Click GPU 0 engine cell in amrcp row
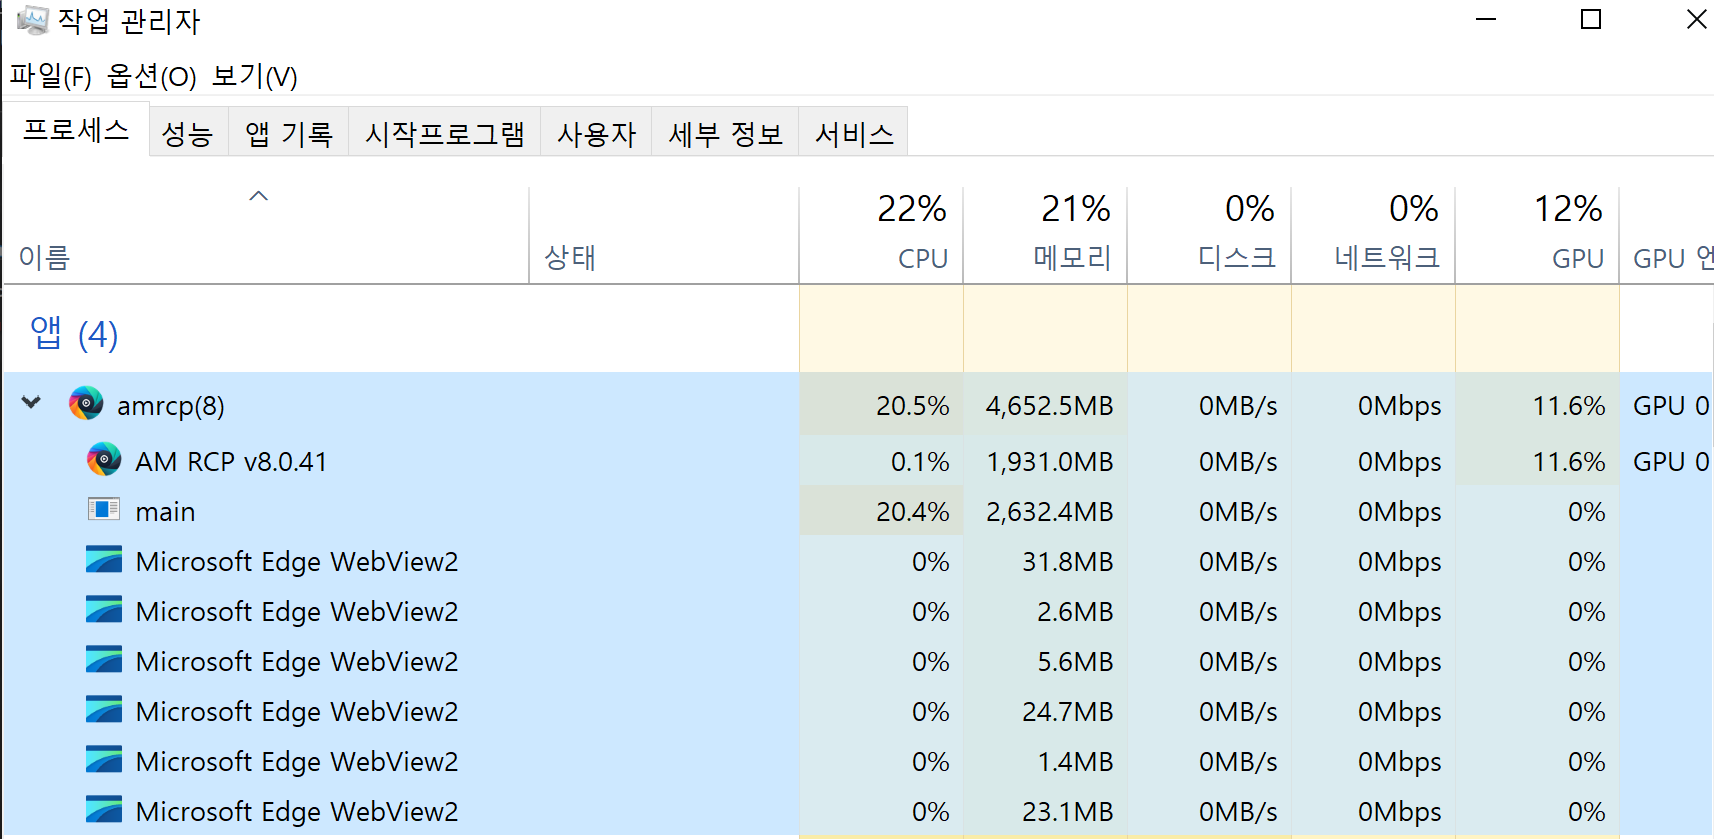Screen dimensions: 1714x839 pos(1670,405)
